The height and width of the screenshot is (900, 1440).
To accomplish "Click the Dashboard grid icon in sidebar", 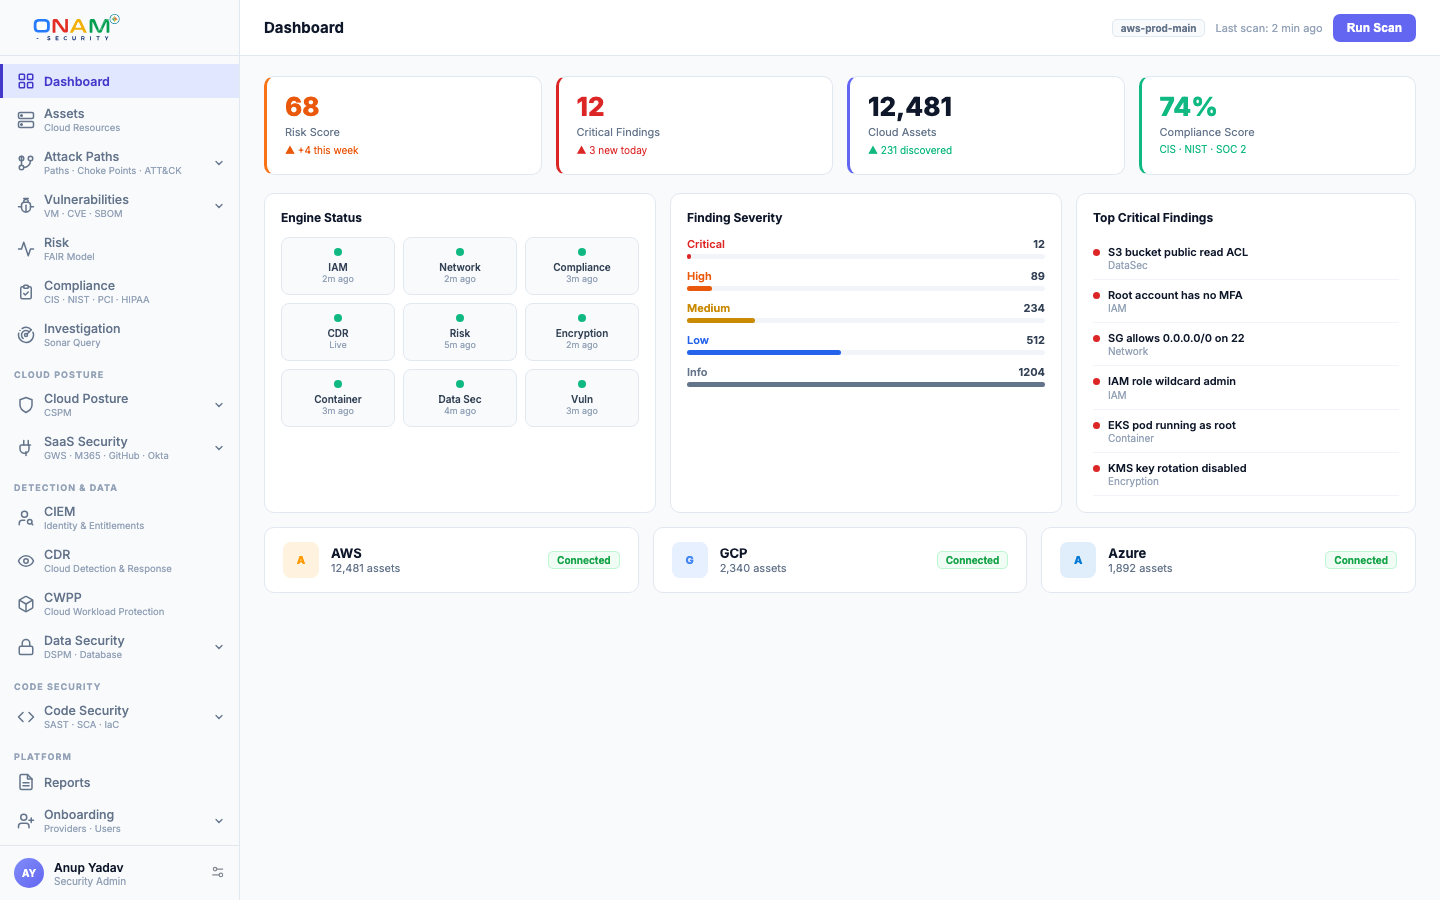I will click(26, 81).
